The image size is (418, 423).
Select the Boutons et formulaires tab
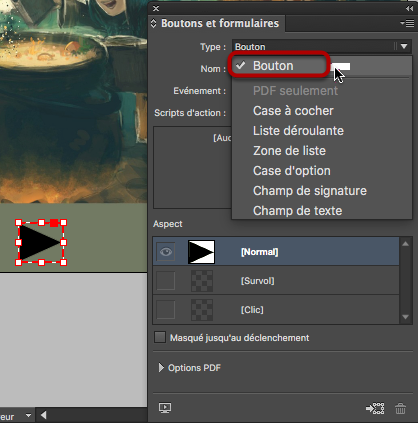(x=220, y=23)
